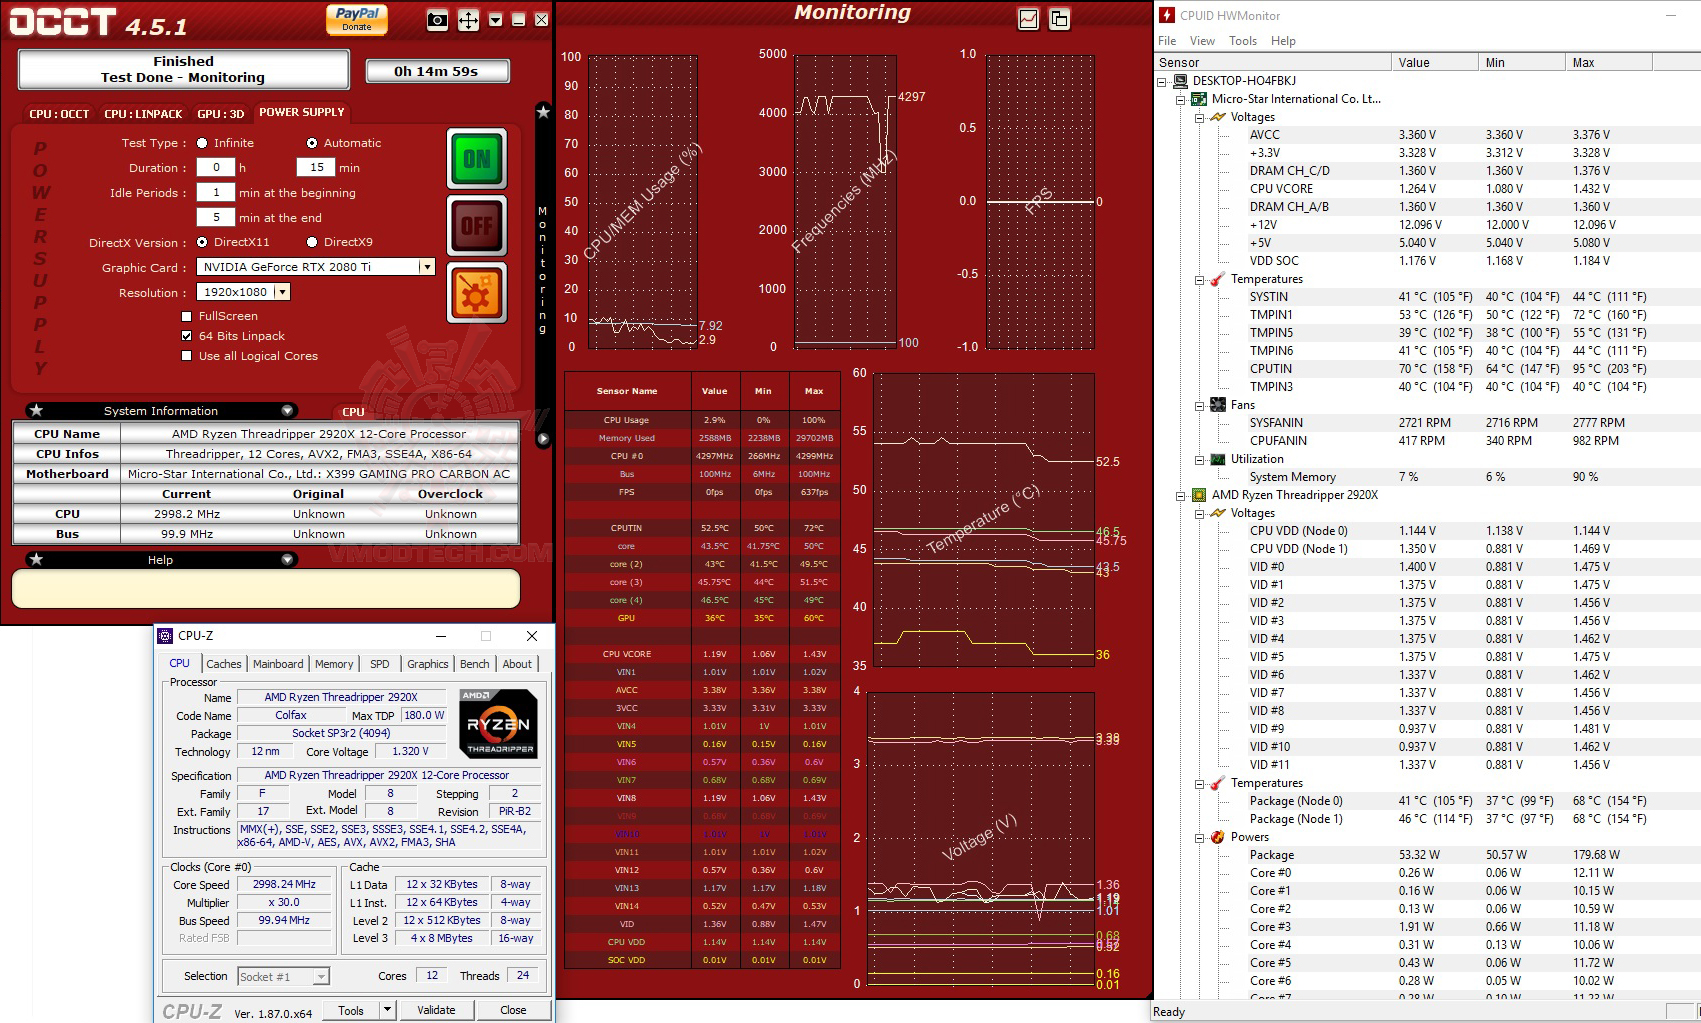
Task: Click the AMD Ryzen Threadripper logo in CPU-Z
Action: (x=496, y=723)
